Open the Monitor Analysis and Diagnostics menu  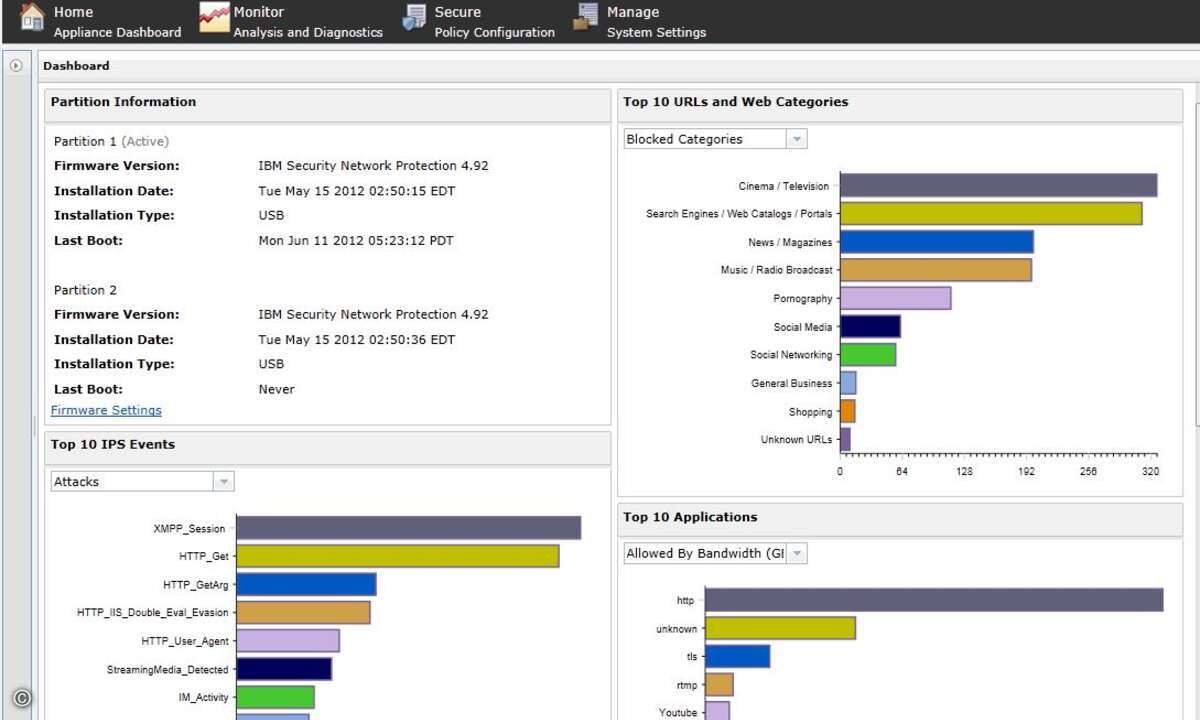pyautogui.click(x=307, y=22)
